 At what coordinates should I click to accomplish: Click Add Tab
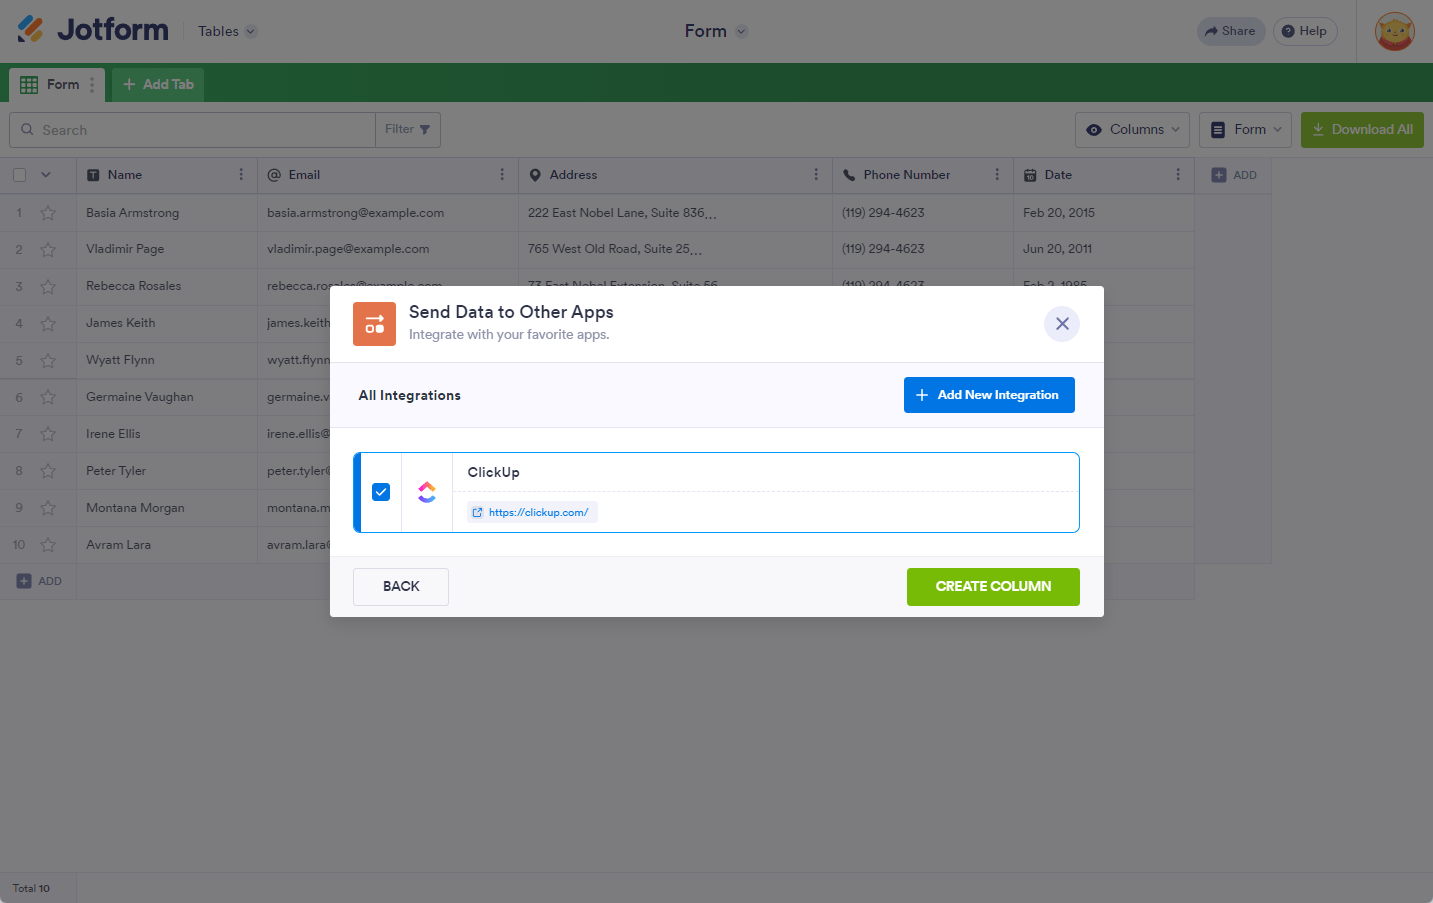[158, 85]
